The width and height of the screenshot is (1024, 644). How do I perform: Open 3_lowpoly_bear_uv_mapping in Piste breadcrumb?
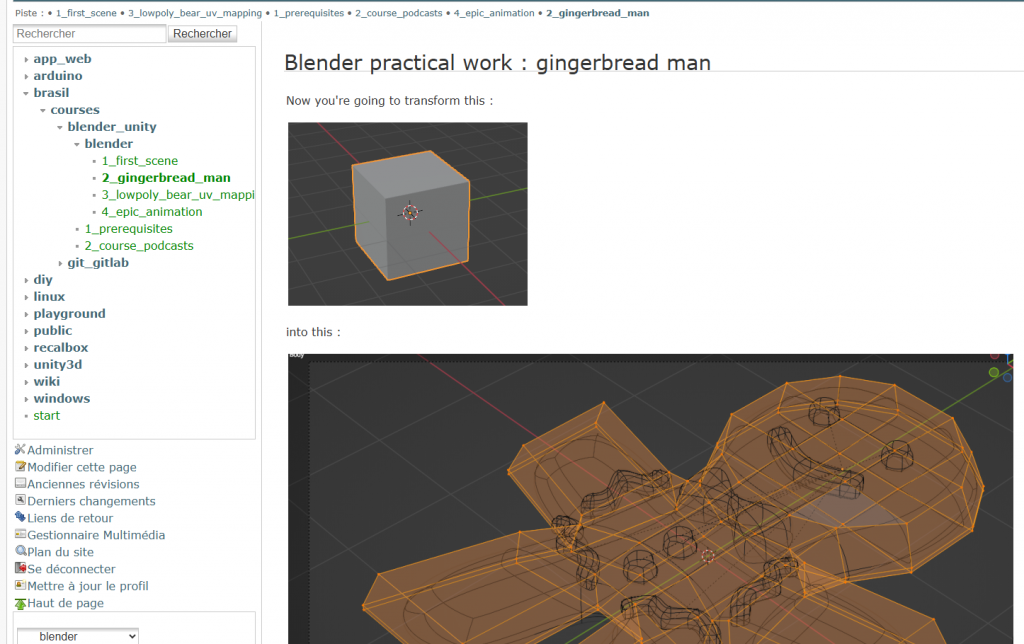coord(195,13)
